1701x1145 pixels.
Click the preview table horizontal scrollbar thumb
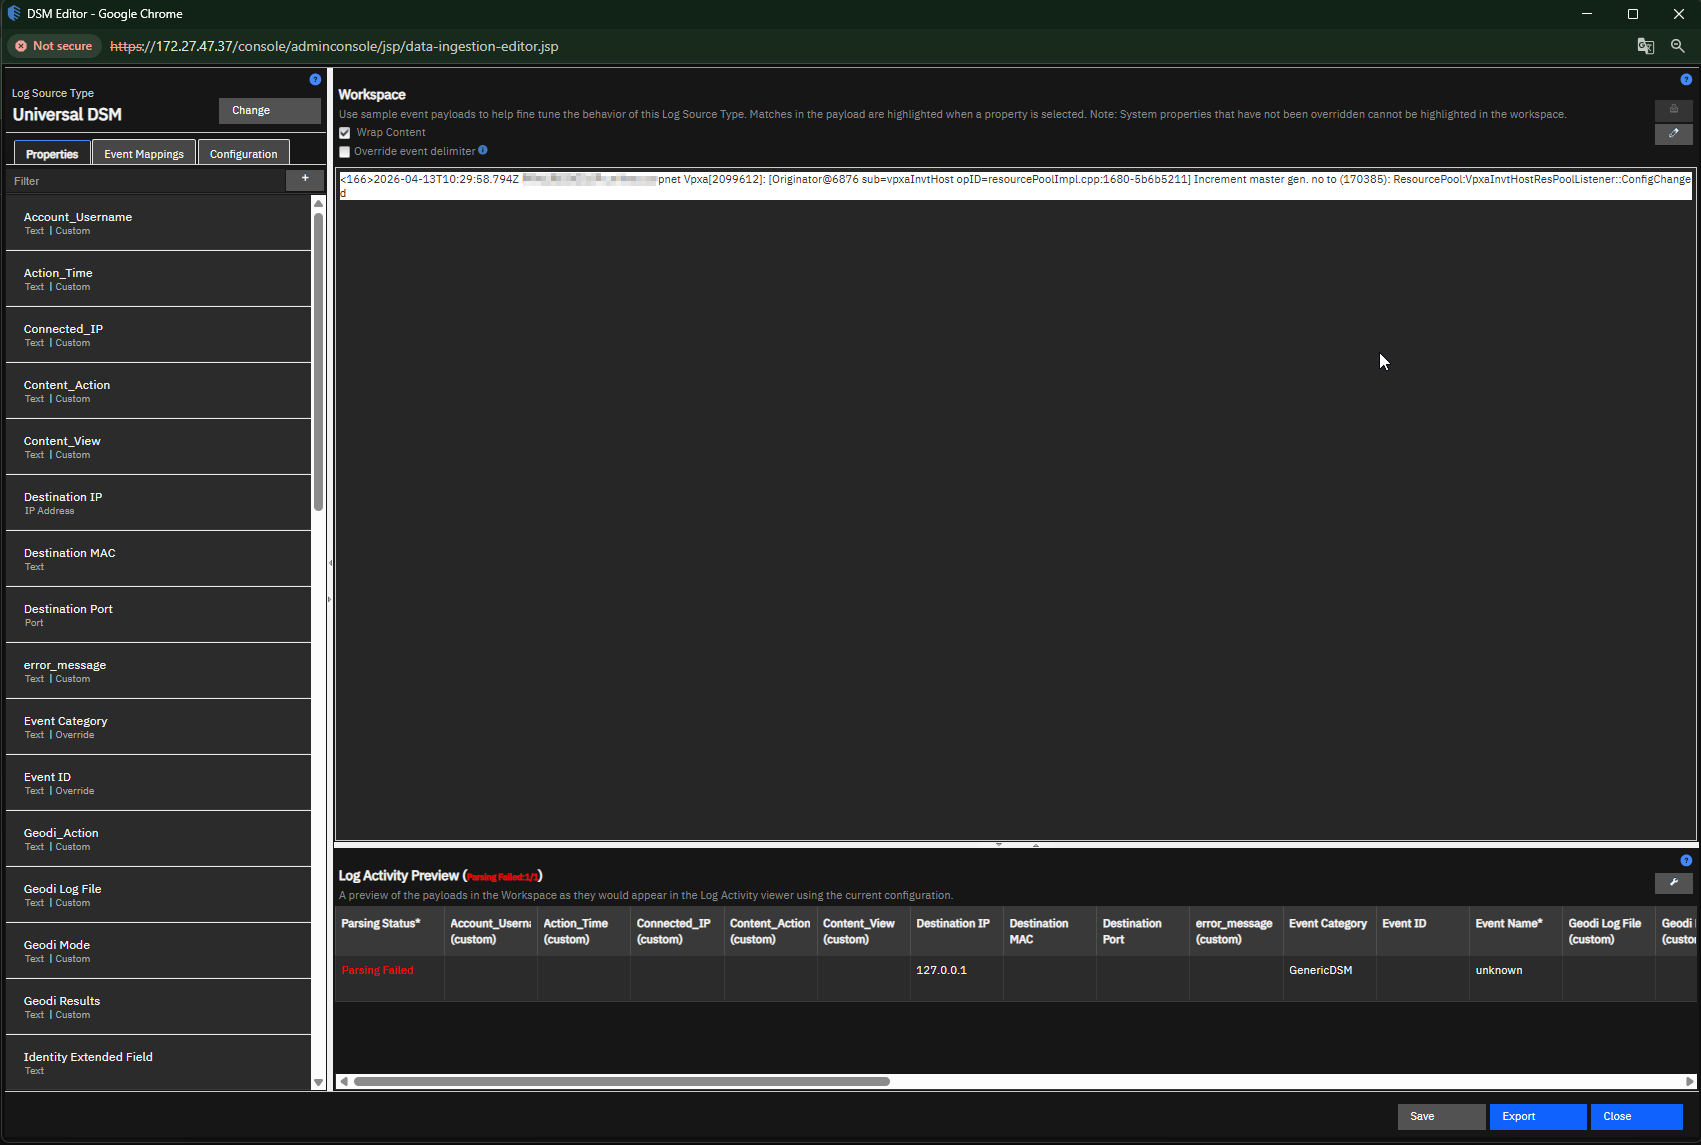(x=621, y=1081)
